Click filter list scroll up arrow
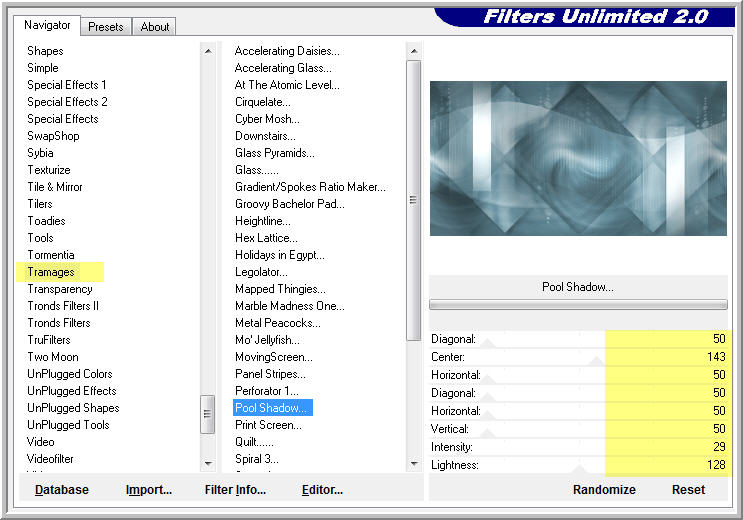743x520 pixels. pyautogui.click(x=414, y=51)
